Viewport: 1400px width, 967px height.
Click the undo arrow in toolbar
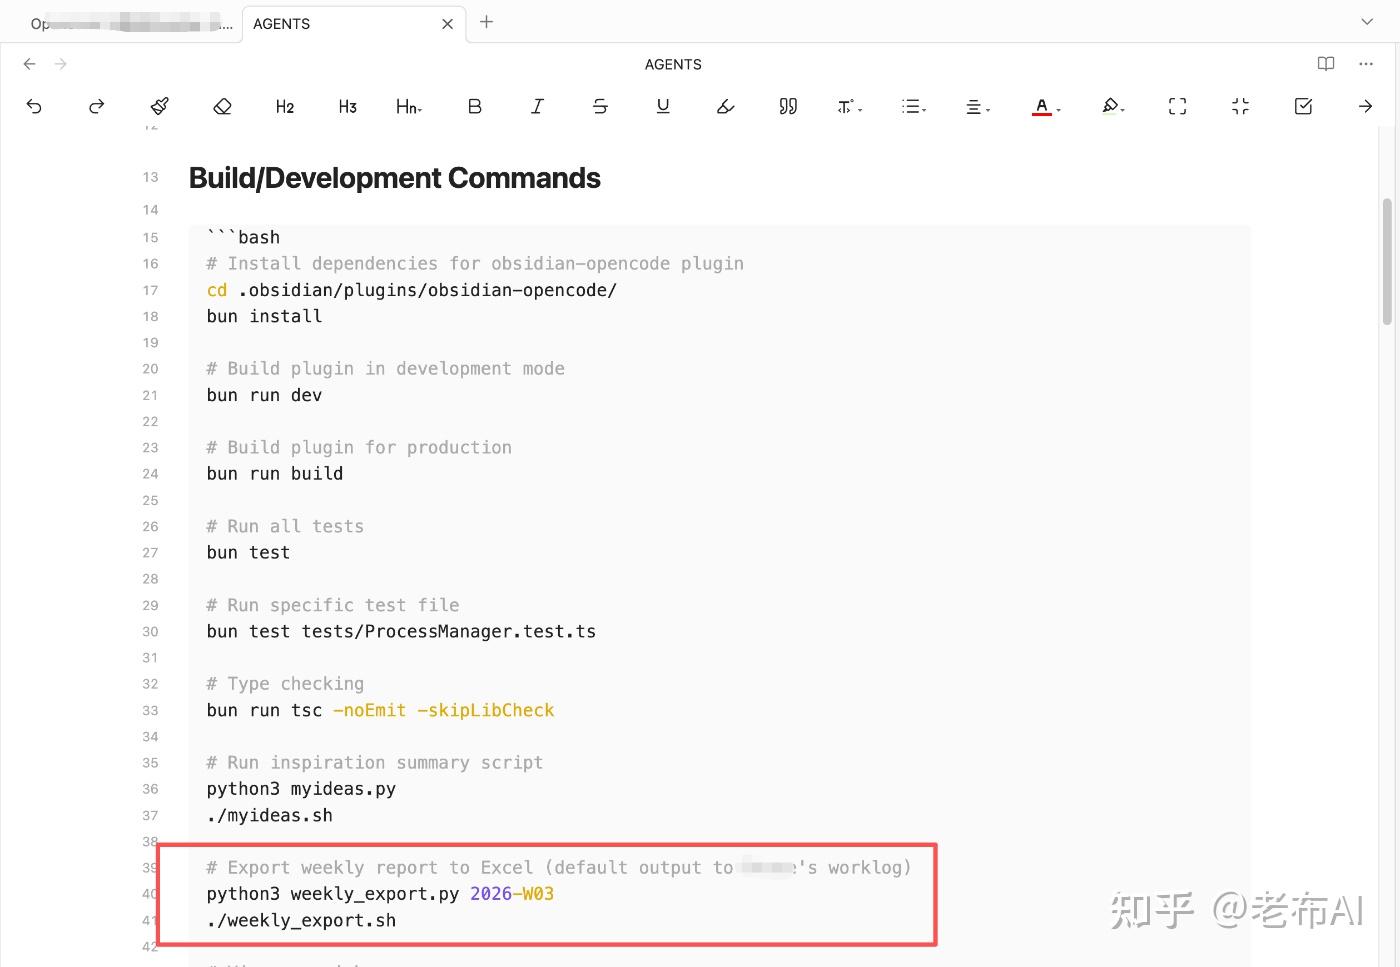[34, 106]
